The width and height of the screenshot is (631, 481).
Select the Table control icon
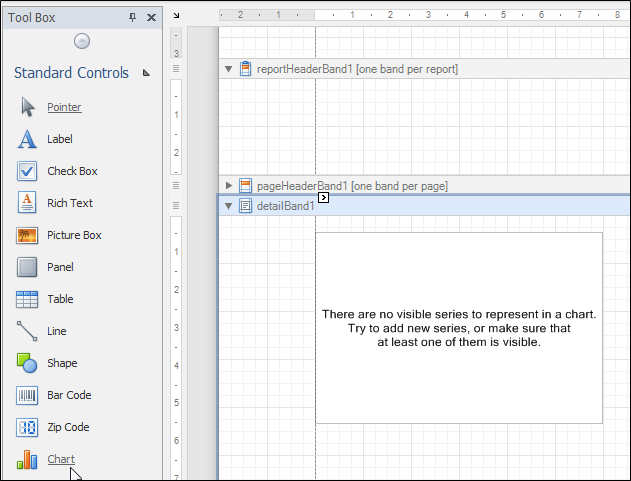click(x=27, y=299)
